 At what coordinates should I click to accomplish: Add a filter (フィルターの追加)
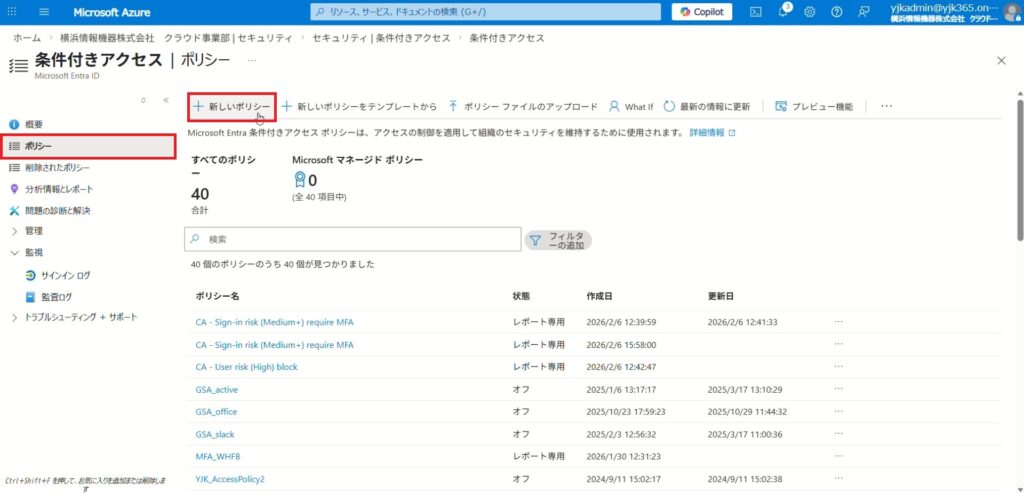[x=558, y=240]
